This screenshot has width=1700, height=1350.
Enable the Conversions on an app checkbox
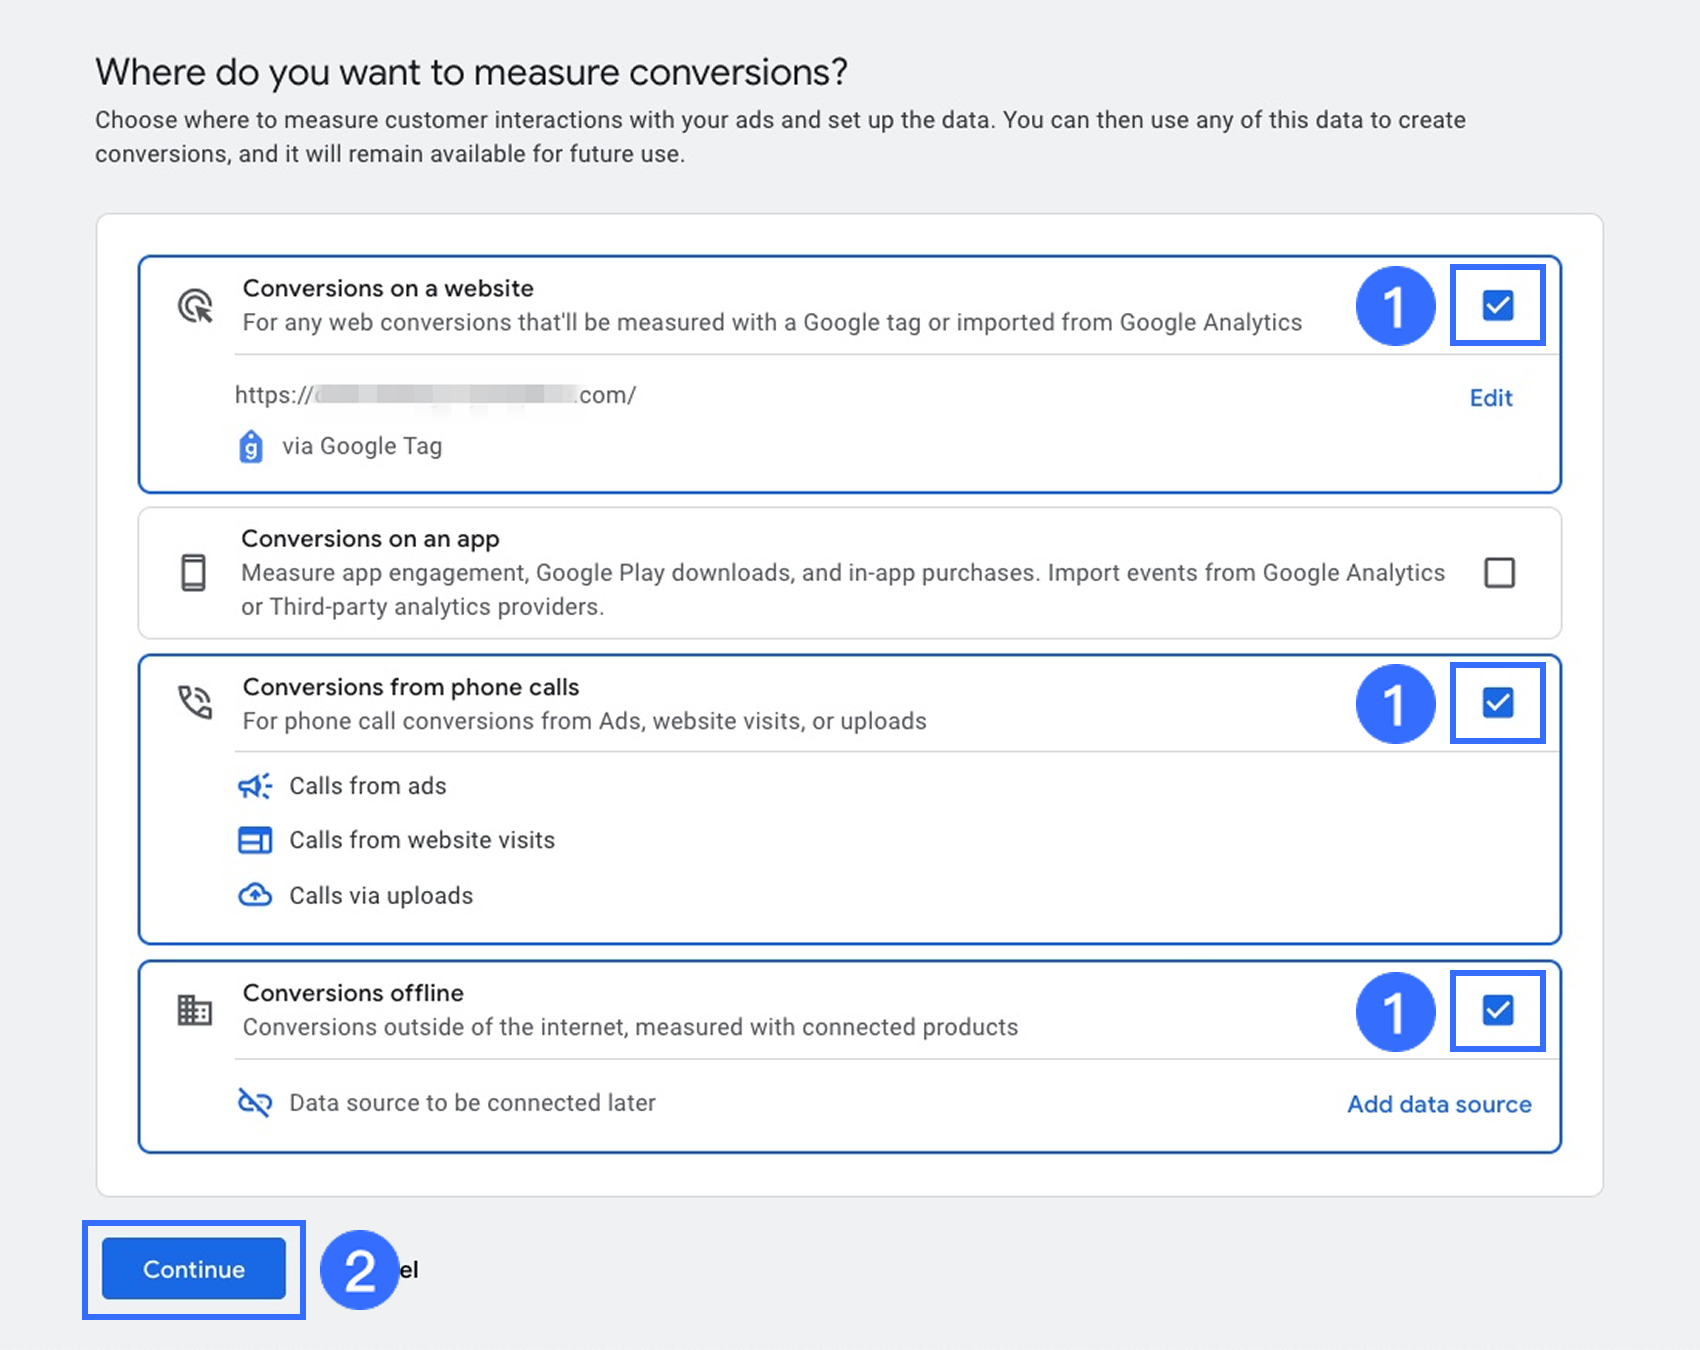pos(1499,573)
